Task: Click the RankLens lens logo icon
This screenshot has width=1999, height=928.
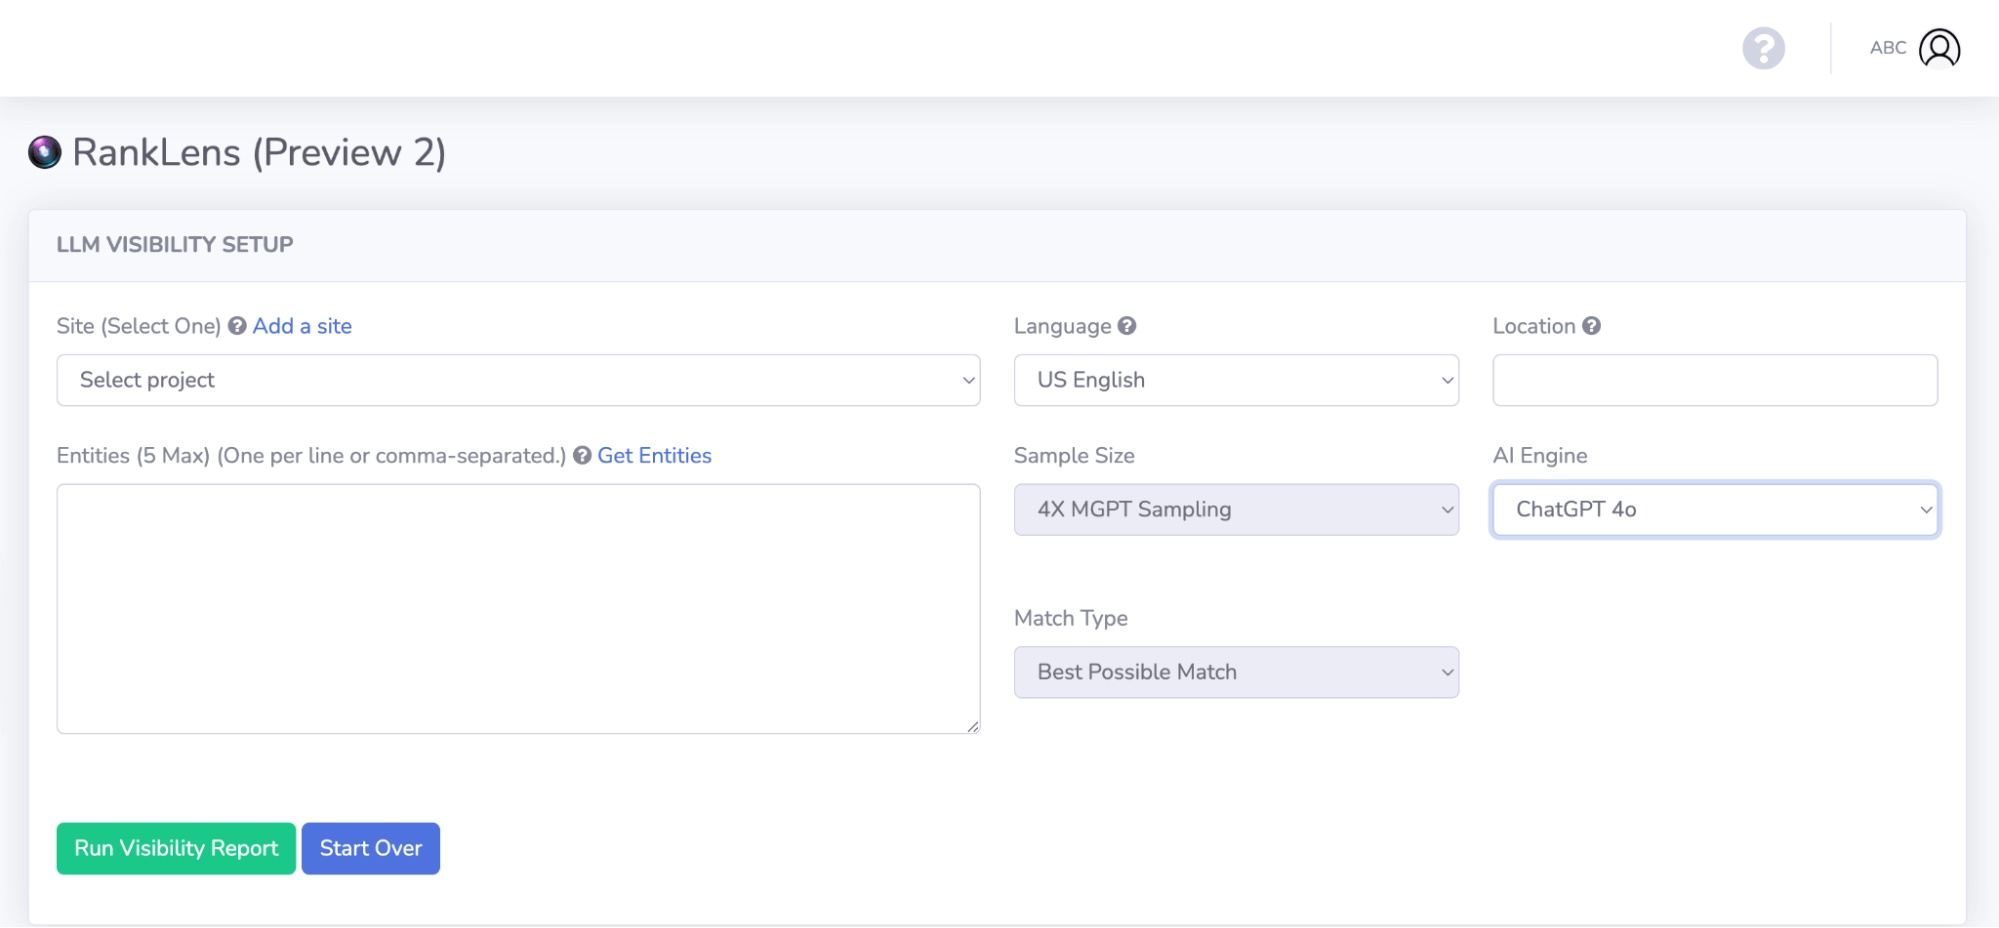Action: tap(45, 152)
